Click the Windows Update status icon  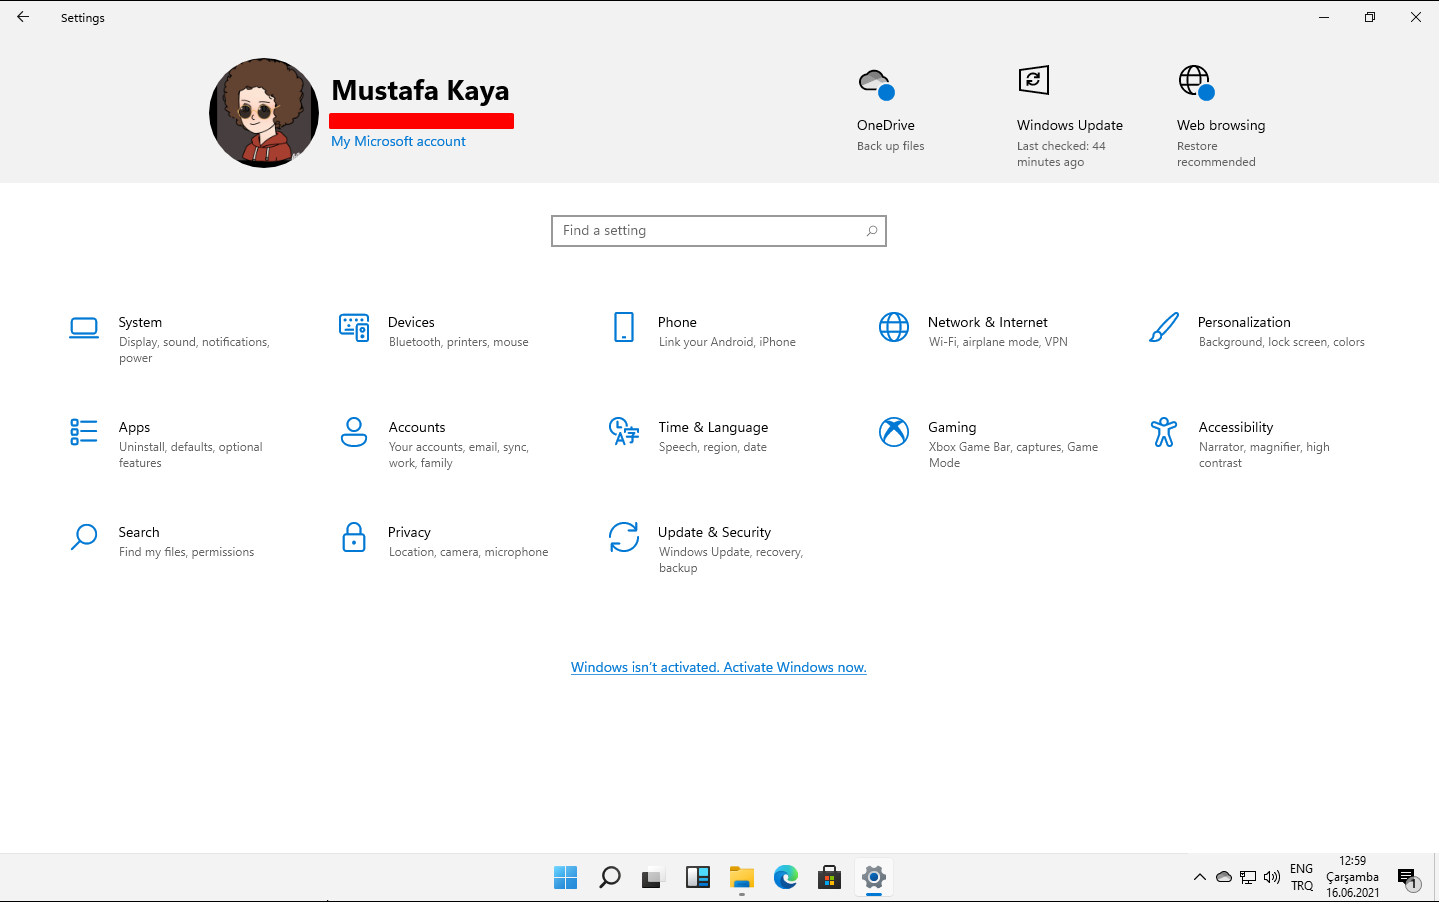pos(1034,80)
